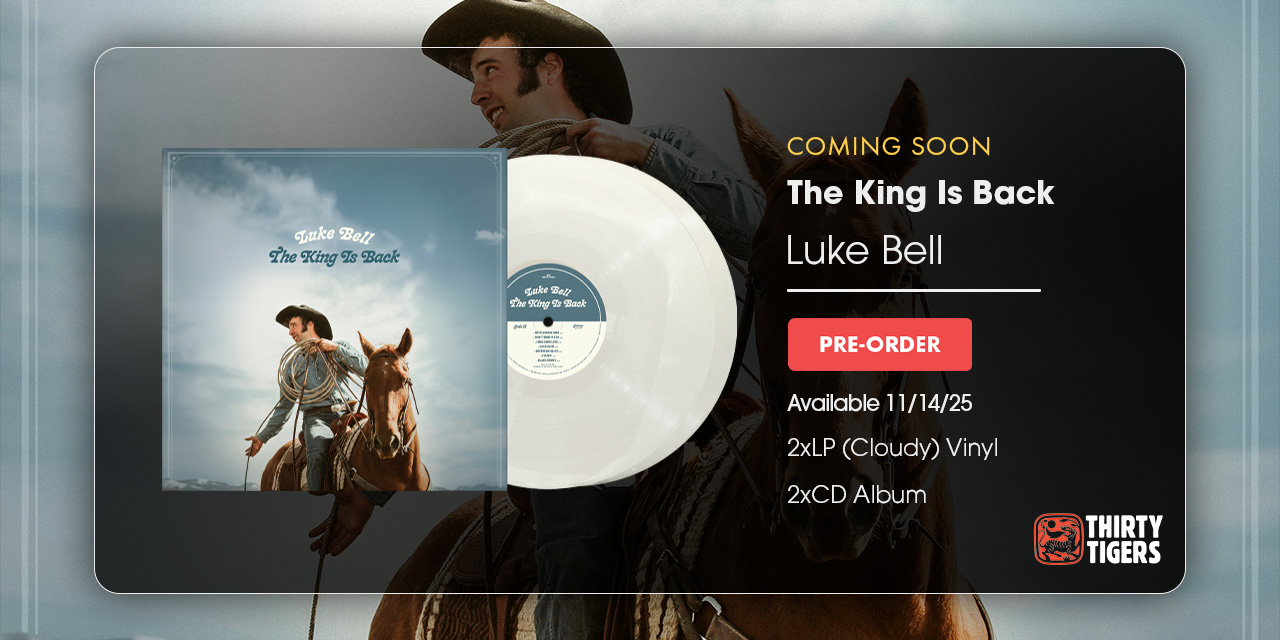Screen dimensions: 1280x640
Task: Select the 2xCD Album format option
Action: (857, 494)
